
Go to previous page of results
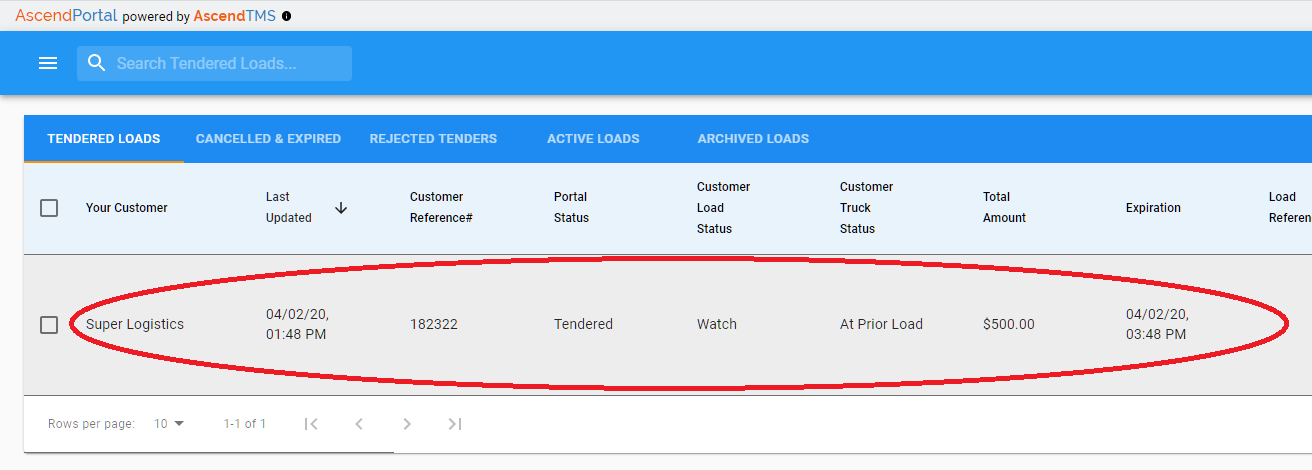[359, 424]
